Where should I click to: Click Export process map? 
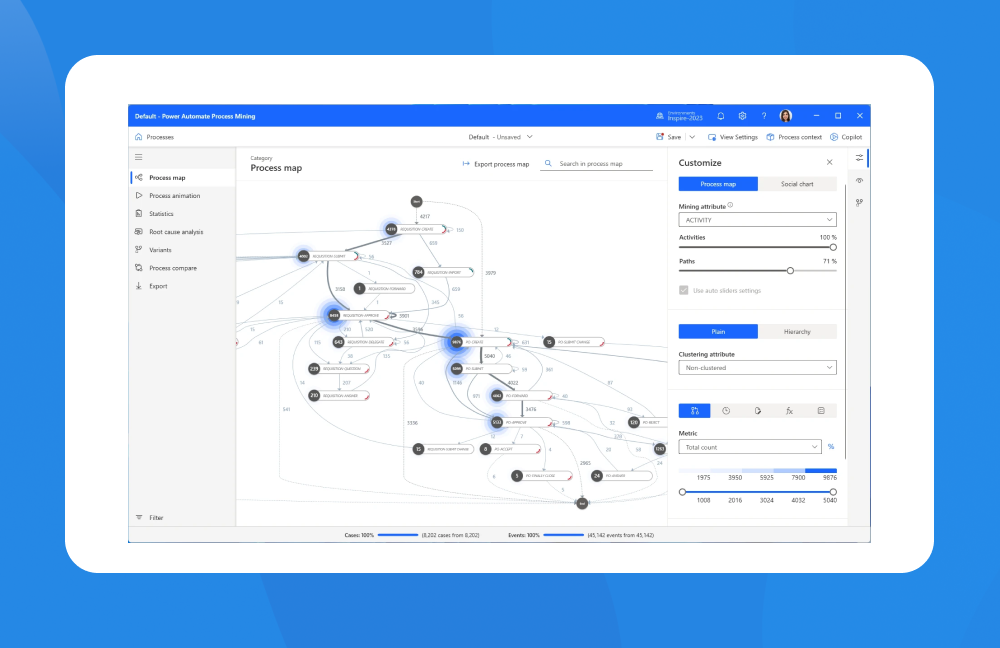[496, 164]
